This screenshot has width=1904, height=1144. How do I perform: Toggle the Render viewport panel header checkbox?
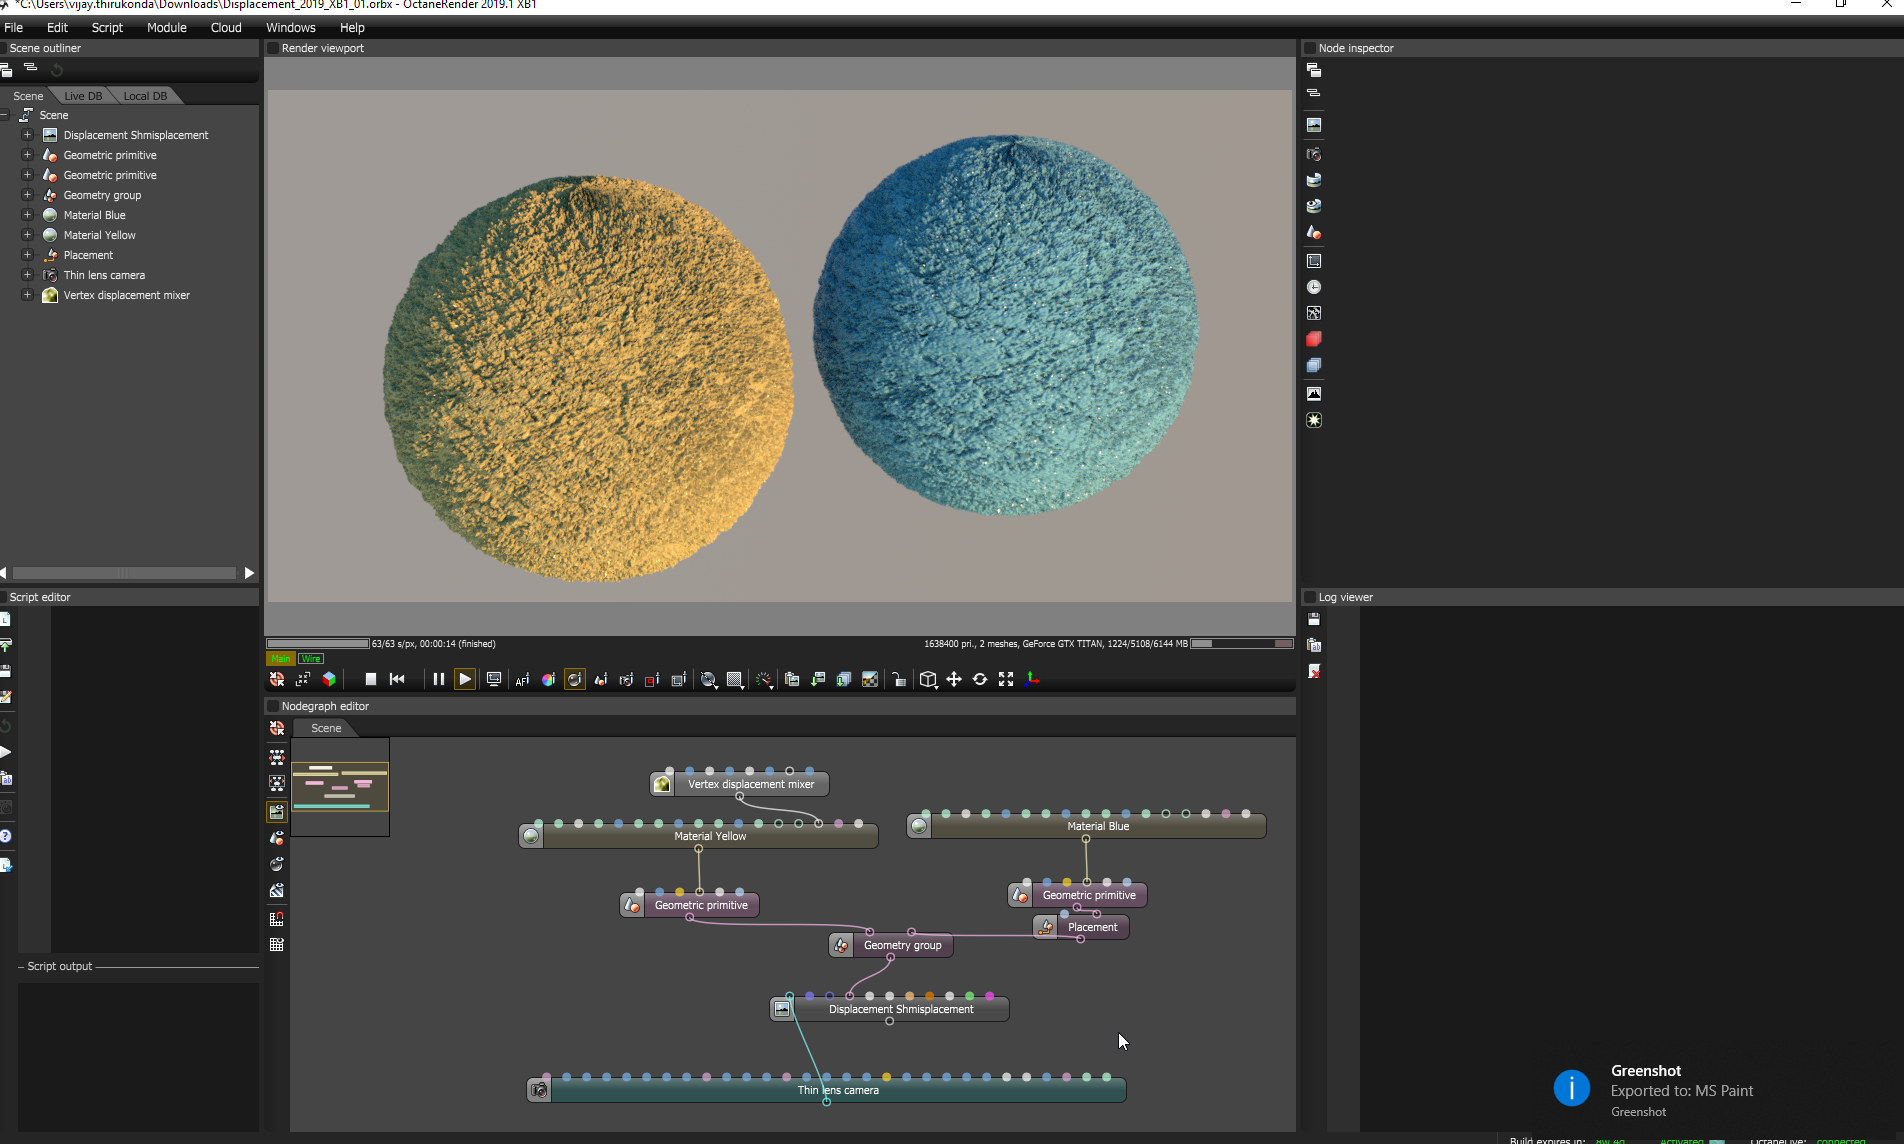click(272, 48)
